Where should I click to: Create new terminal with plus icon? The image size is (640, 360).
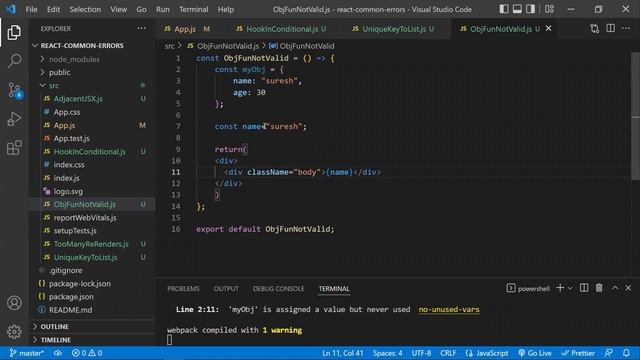(560, 288)
